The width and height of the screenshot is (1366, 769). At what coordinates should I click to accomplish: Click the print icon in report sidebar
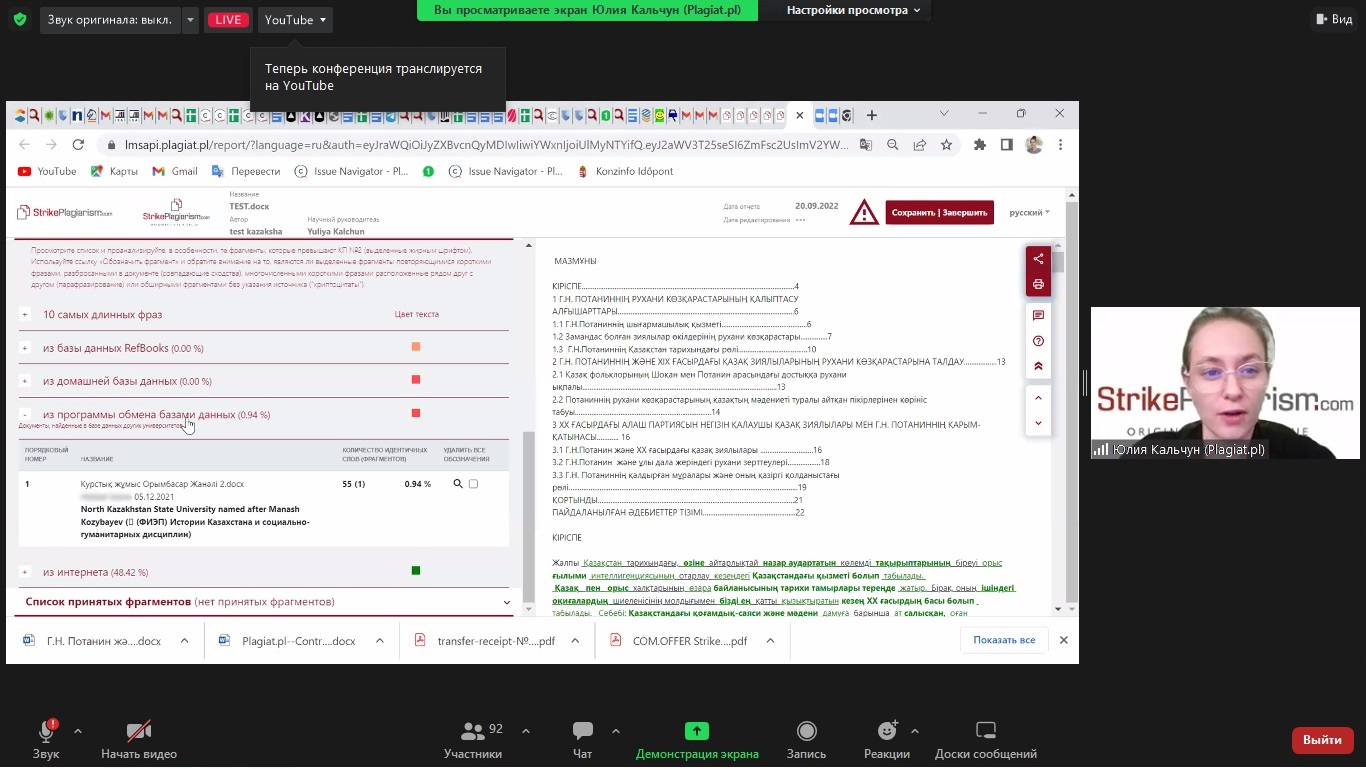click(1038, 284)
